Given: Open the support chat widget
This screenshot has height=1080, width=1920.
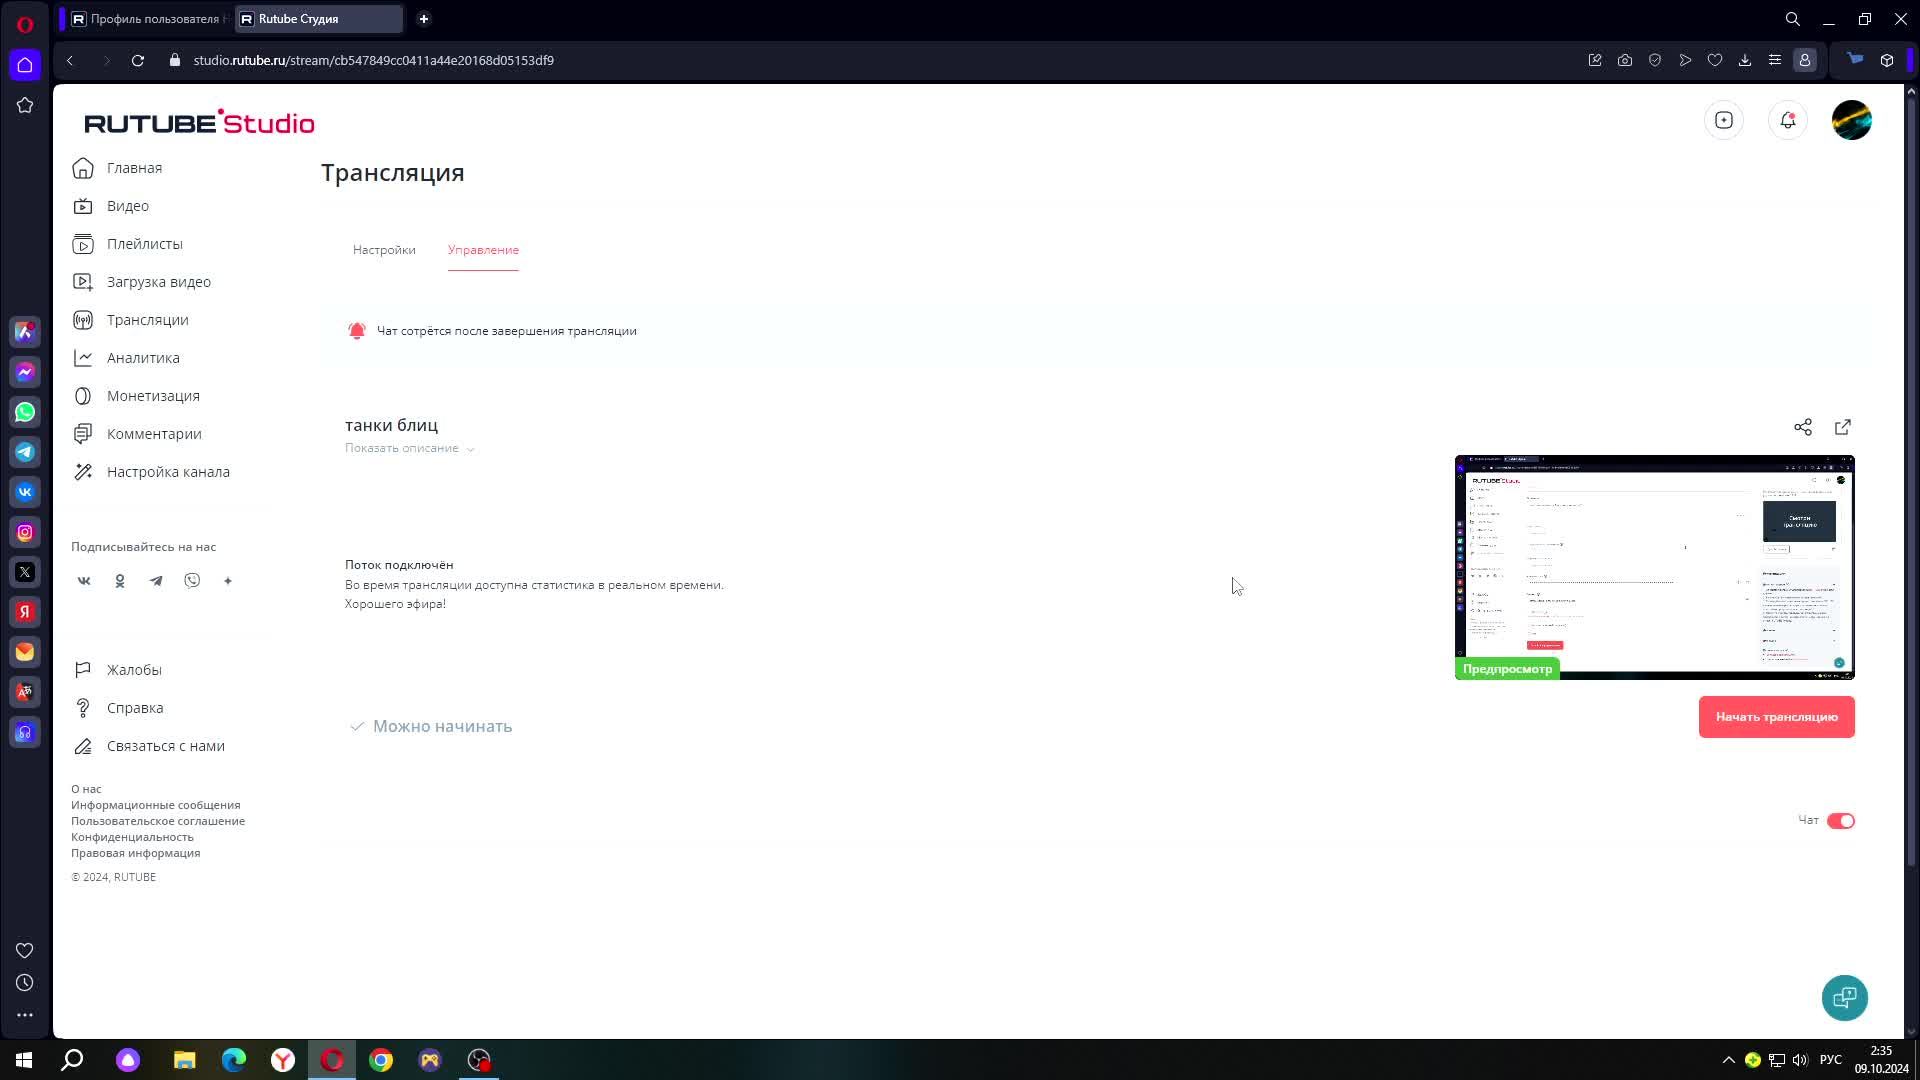Looking at the screenshot, I should click(x=1844, y=997).
